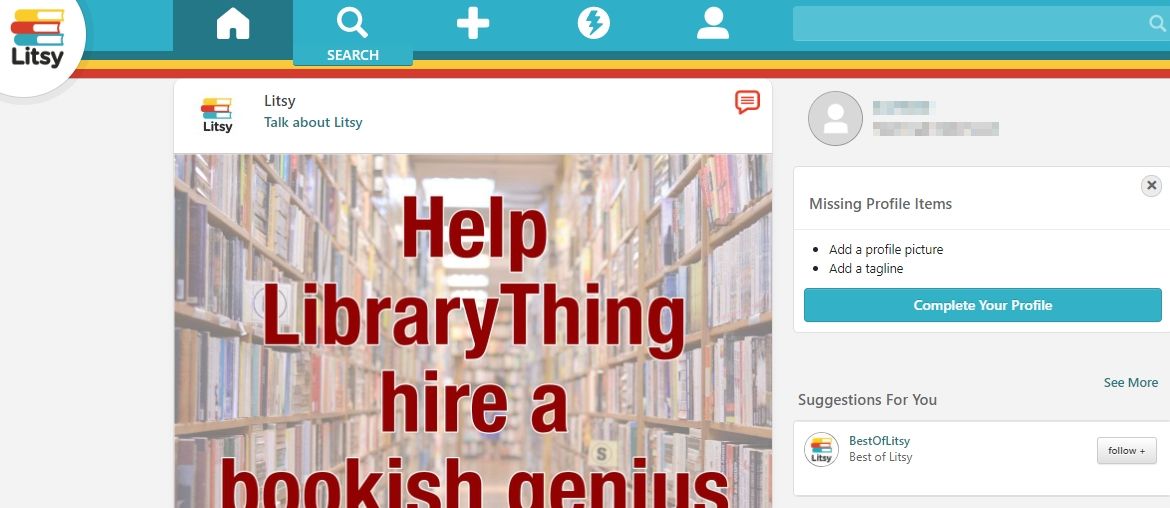Open the Home feed icon
1170x508 pixels.
click(x=233, y=25)
